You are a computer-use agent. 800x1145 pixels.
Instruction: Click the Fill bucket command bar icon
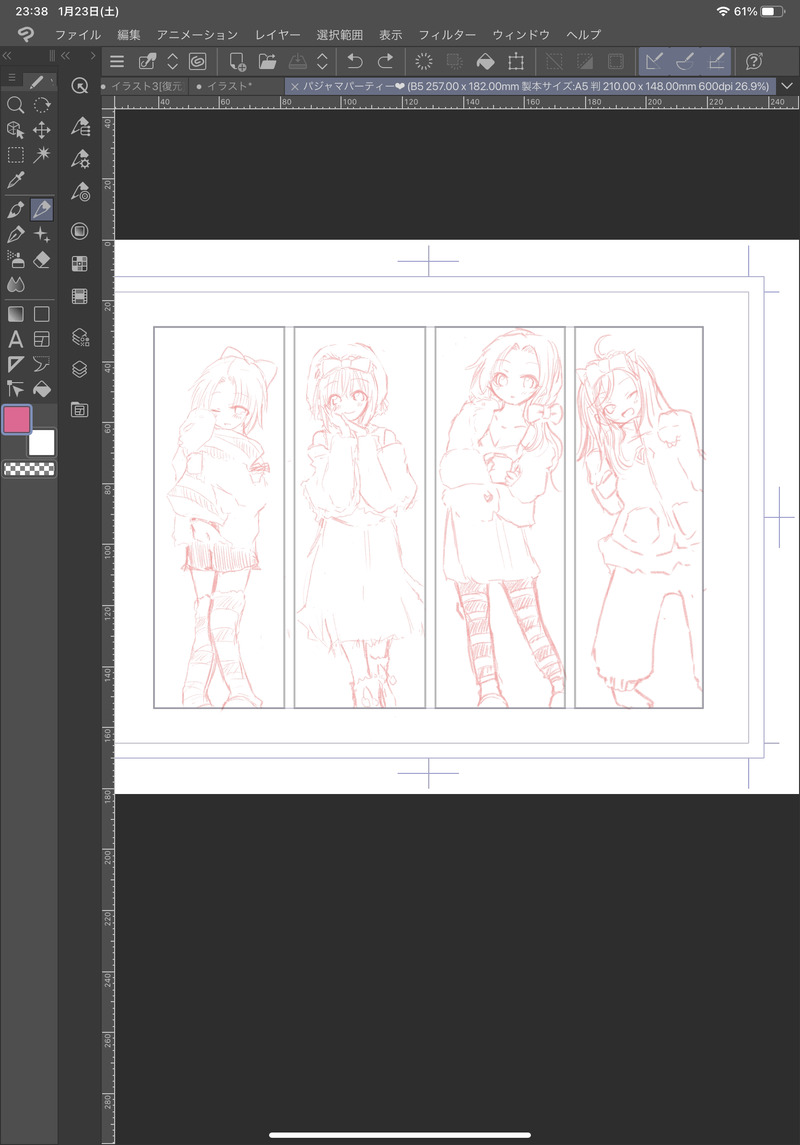(x=485, y=61)
